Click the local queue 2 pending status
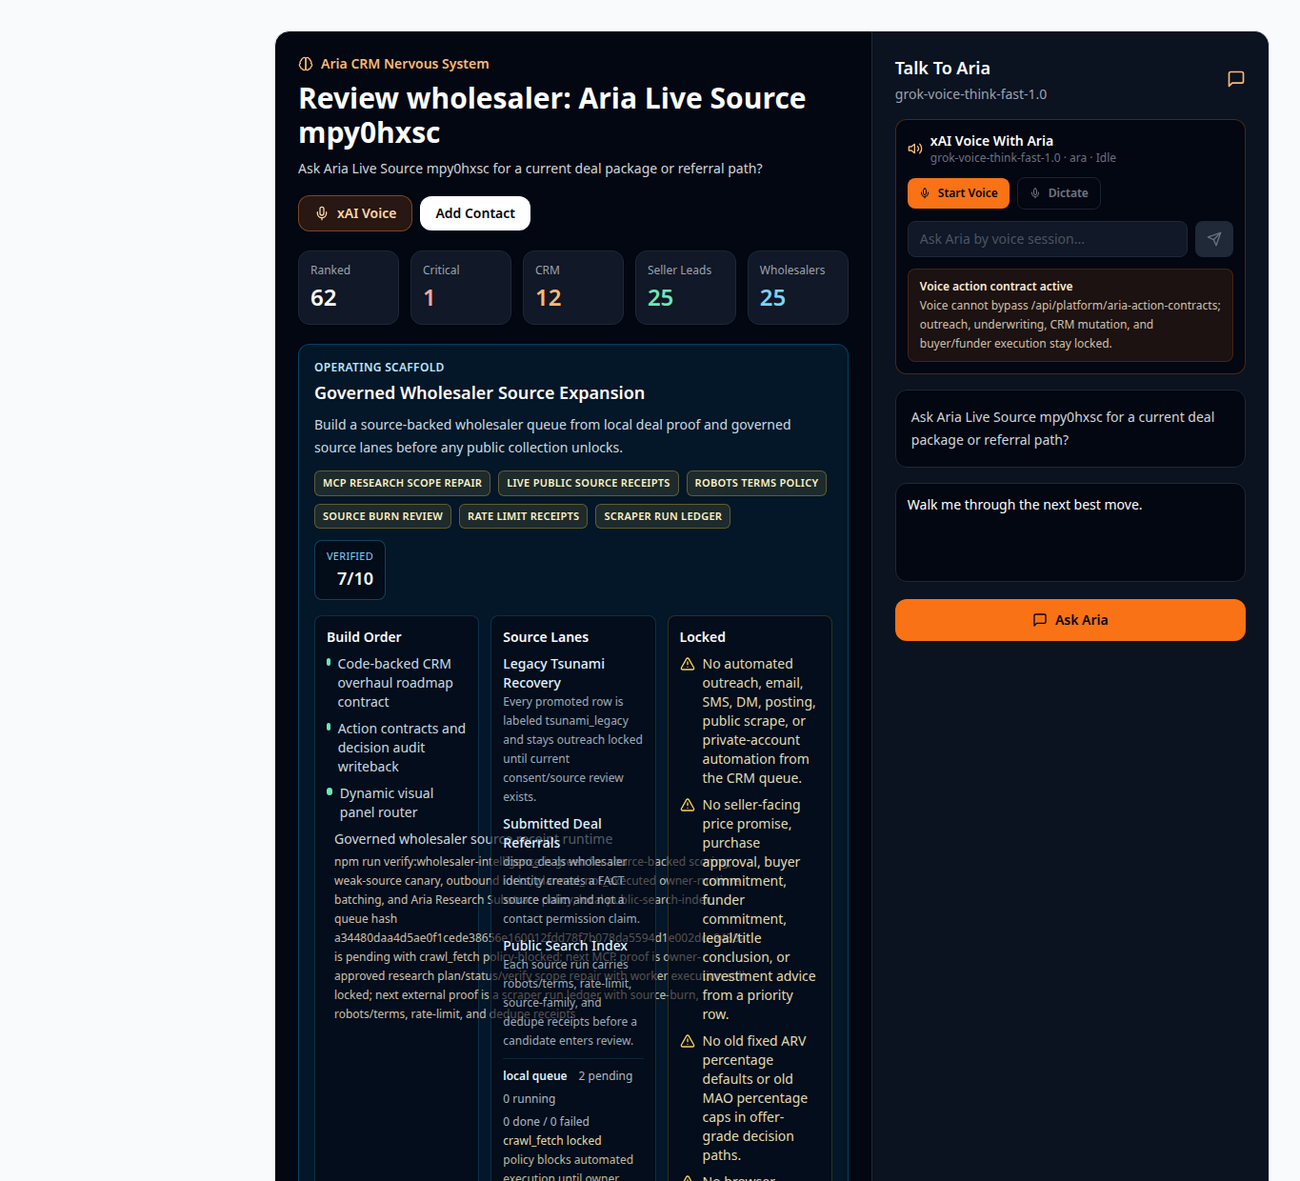1300x1181 pixels. [x=568, y=1076]
